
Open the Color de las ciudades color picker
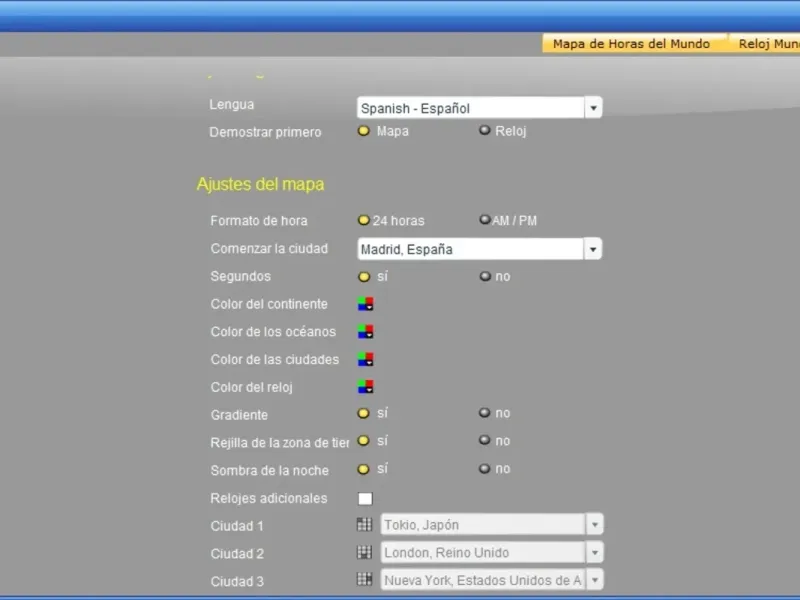pyautogui.click(x=365, y=359)
